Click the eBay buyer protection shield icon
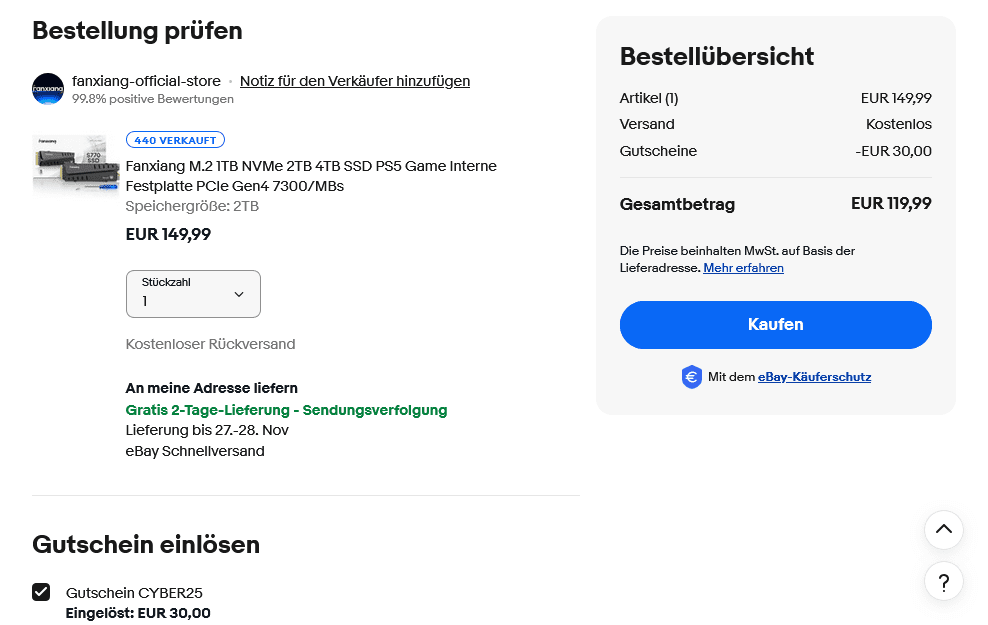Viewport: 988px width, 625px height. click(x=691, y=377)
